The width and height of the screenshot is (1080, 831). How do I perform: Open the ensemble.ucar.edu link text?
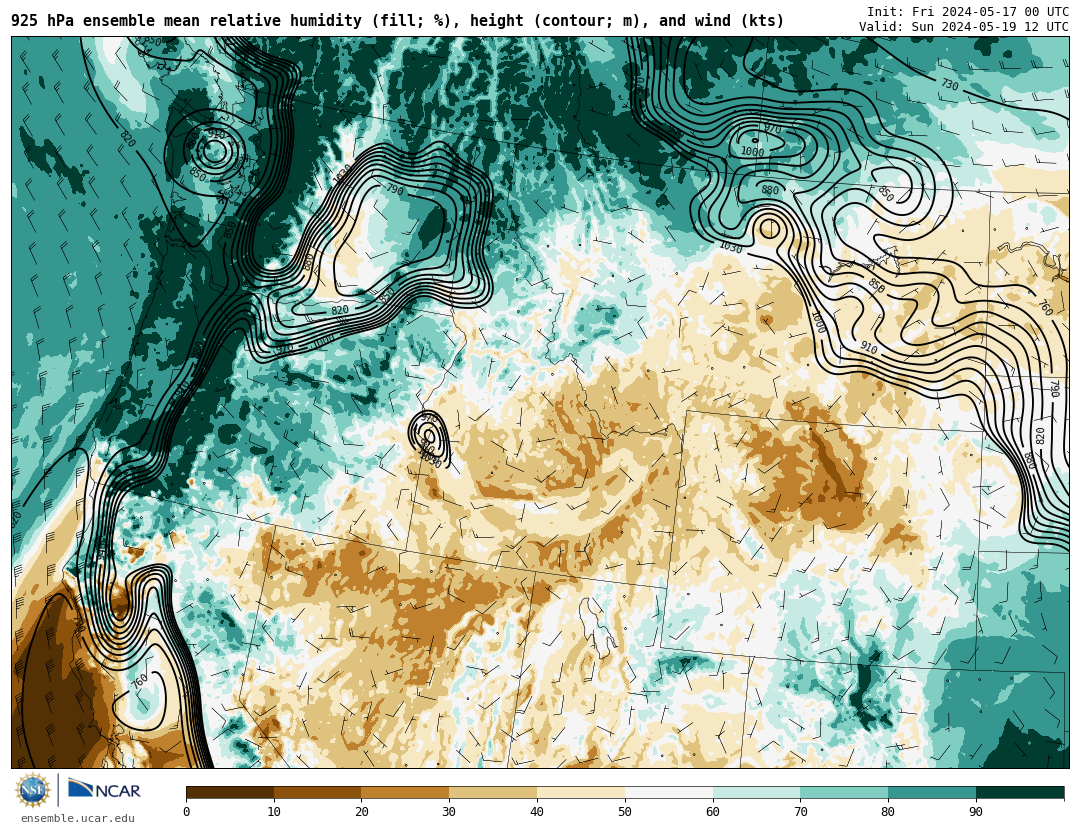(x=78, y=819)
